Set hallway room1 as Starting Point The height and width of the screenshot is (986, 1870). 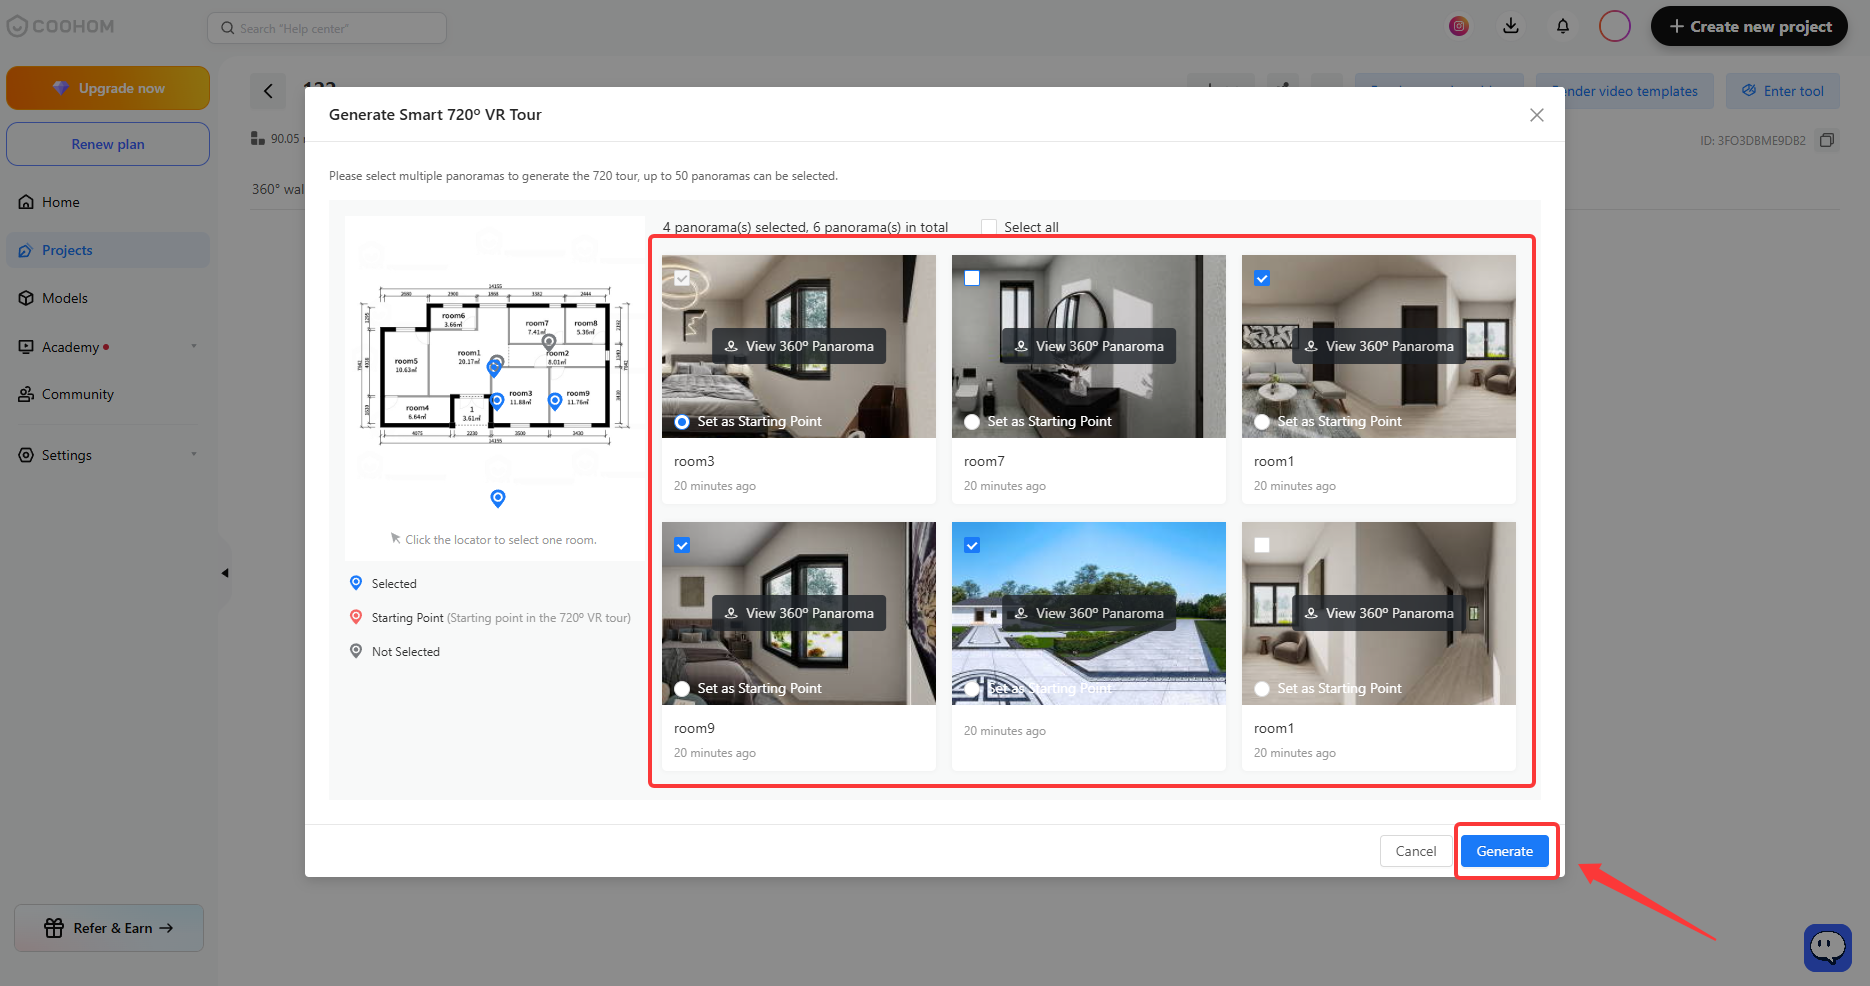point(1262,689)
